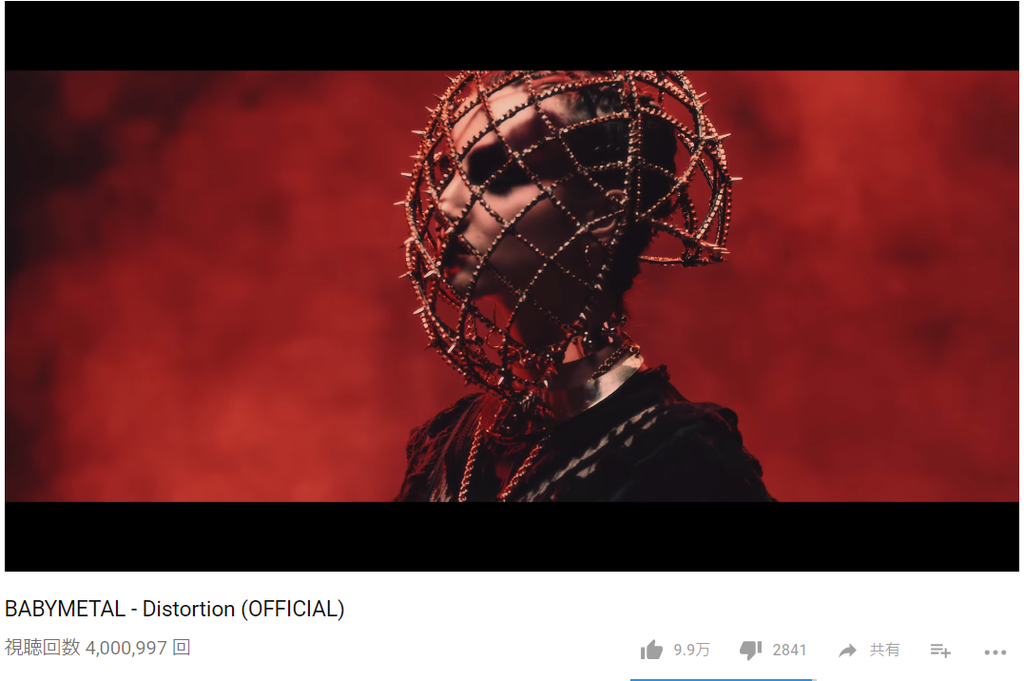Click the blue like-ratio bar
1024x681 pixels.
pyautogui.click(x=720, y=679)
